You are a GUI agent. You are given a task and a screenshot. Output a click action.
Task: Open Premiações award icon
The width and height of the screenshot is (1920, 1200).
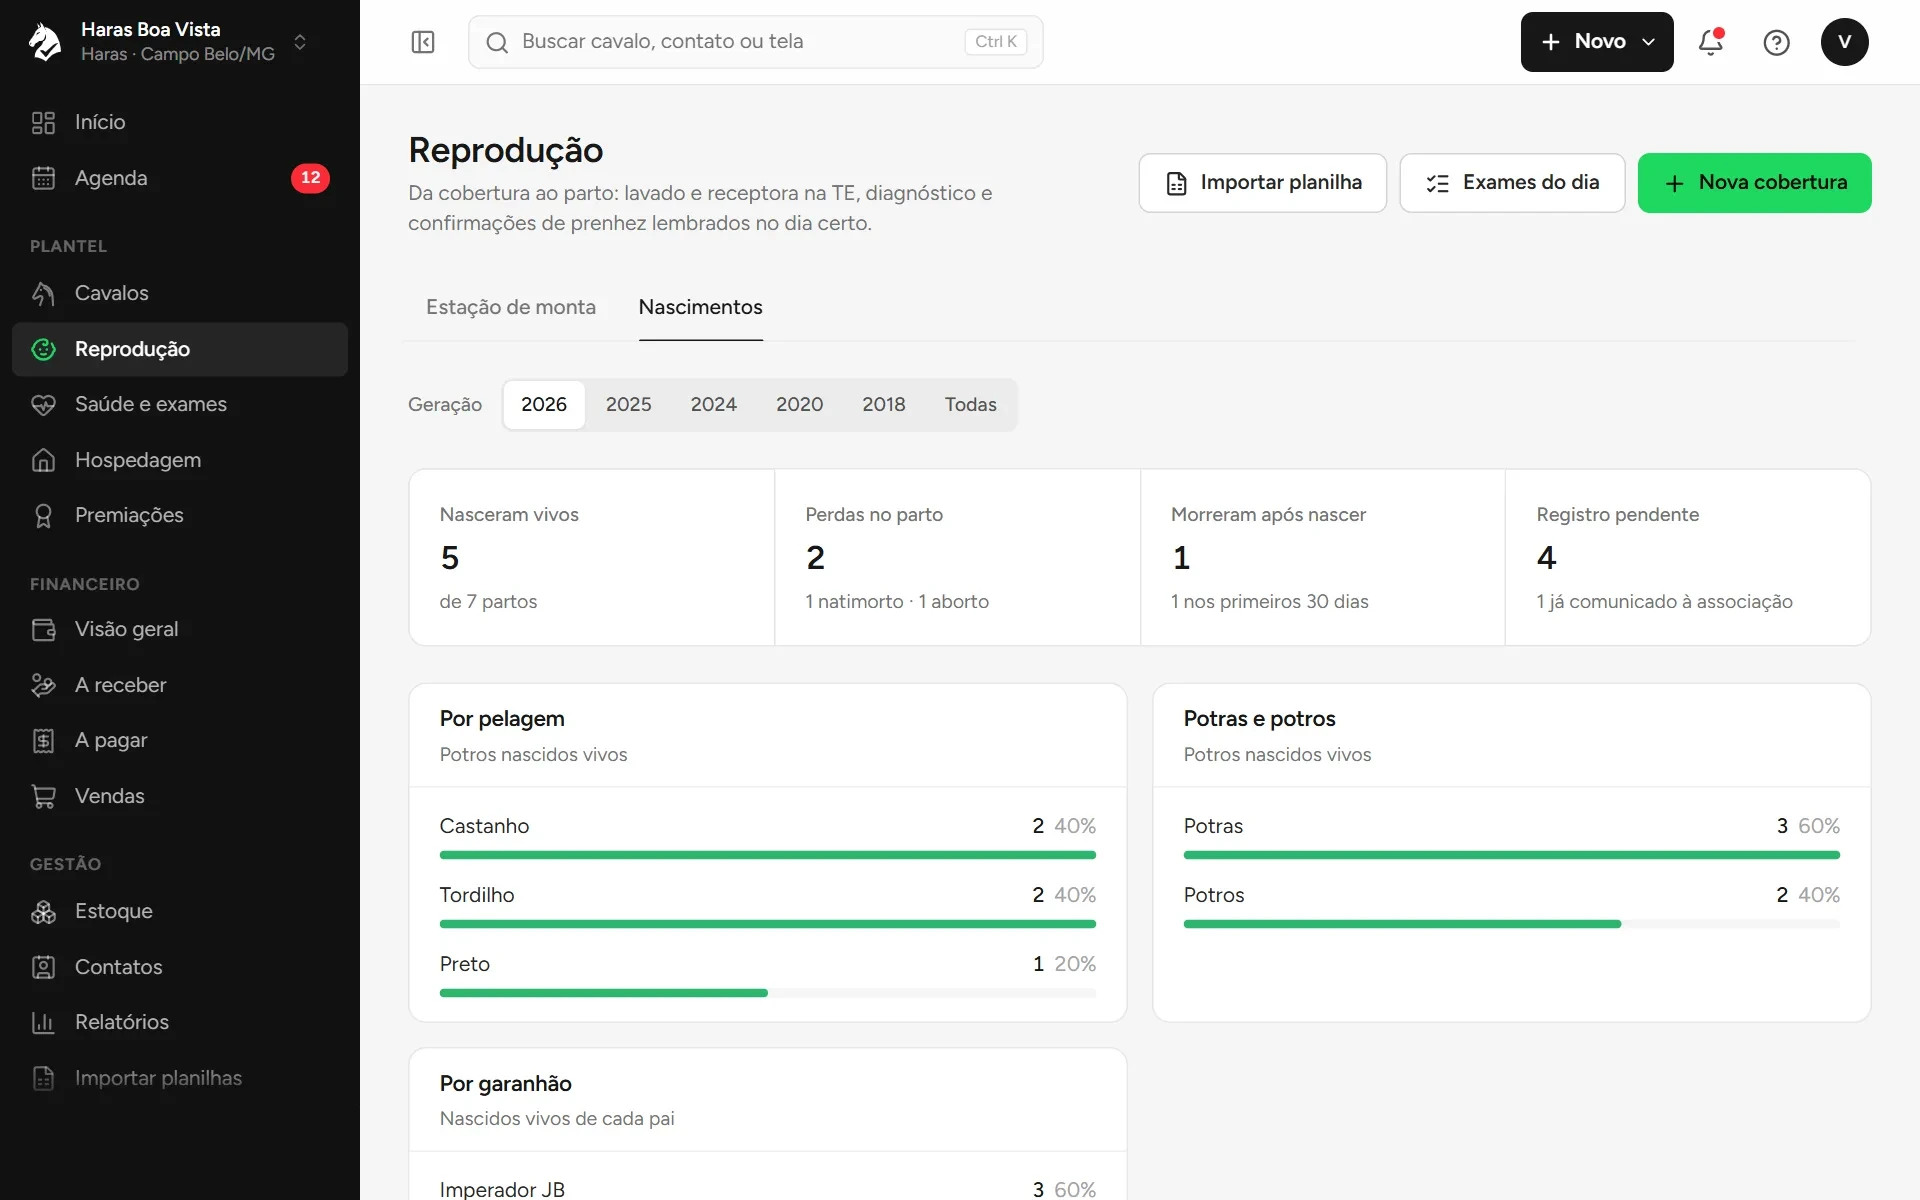pos(43,515)
